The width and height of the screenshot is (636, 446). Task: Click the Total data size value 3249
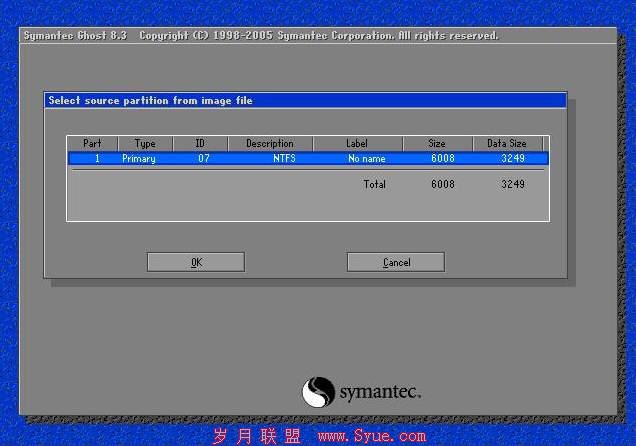[513, 184]
